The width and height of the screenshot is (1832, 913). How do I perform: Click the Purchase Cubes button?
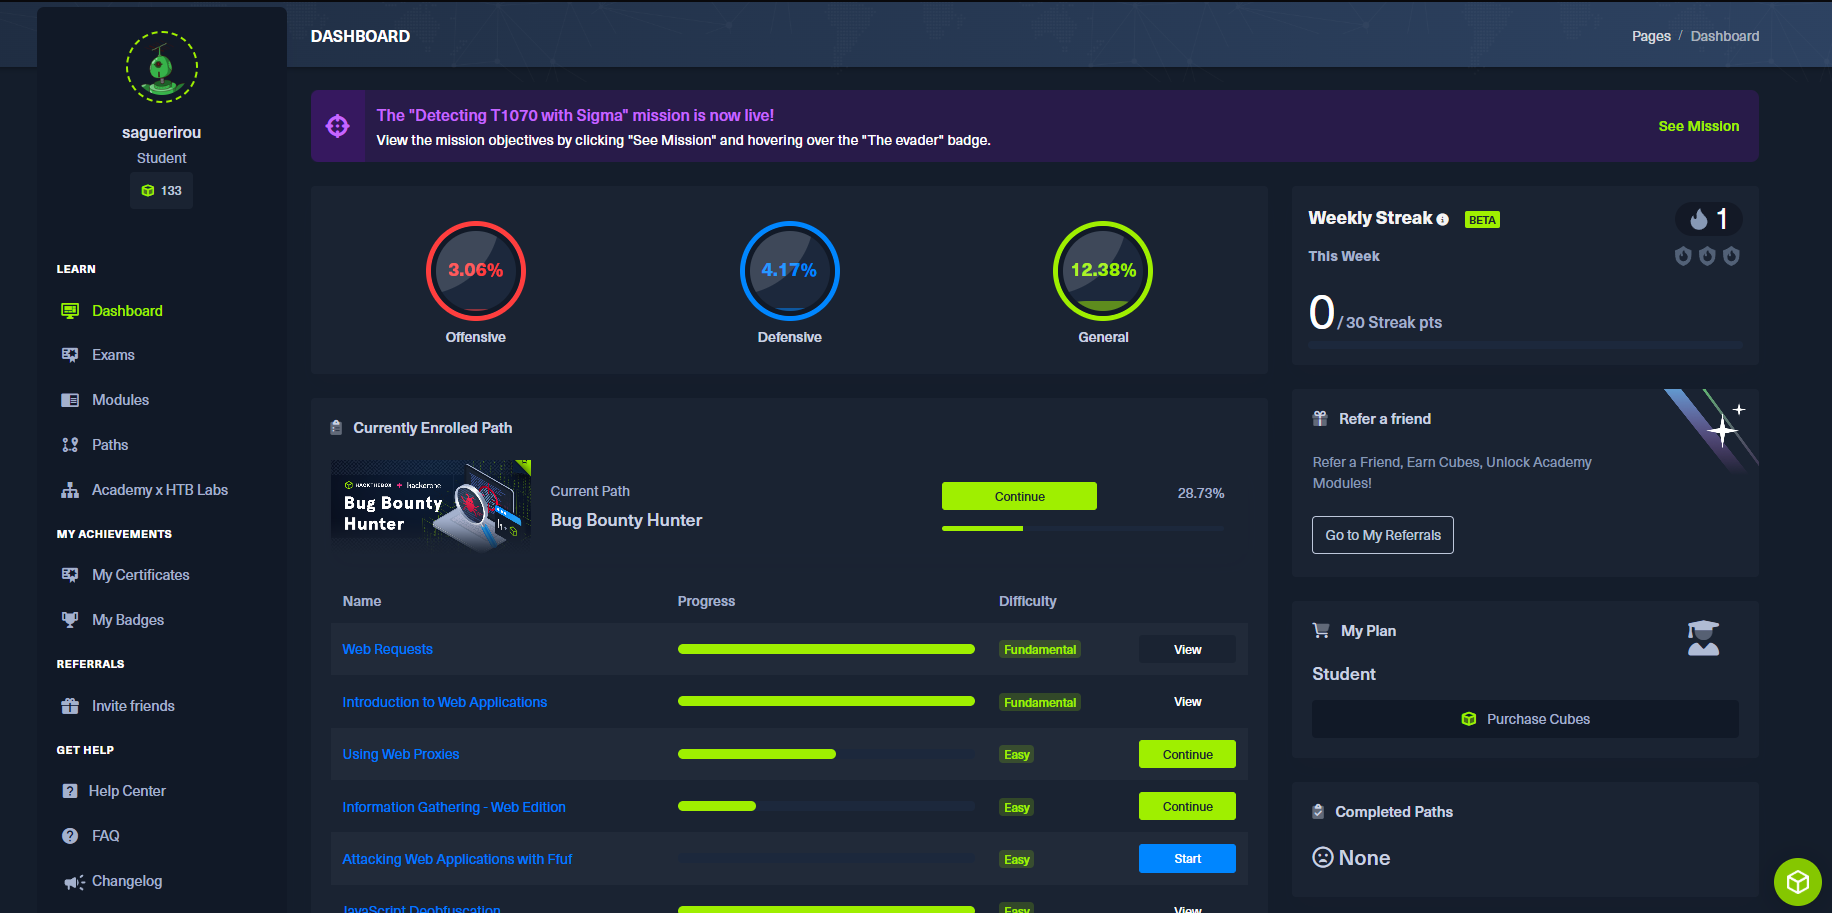pos(1524,719)
